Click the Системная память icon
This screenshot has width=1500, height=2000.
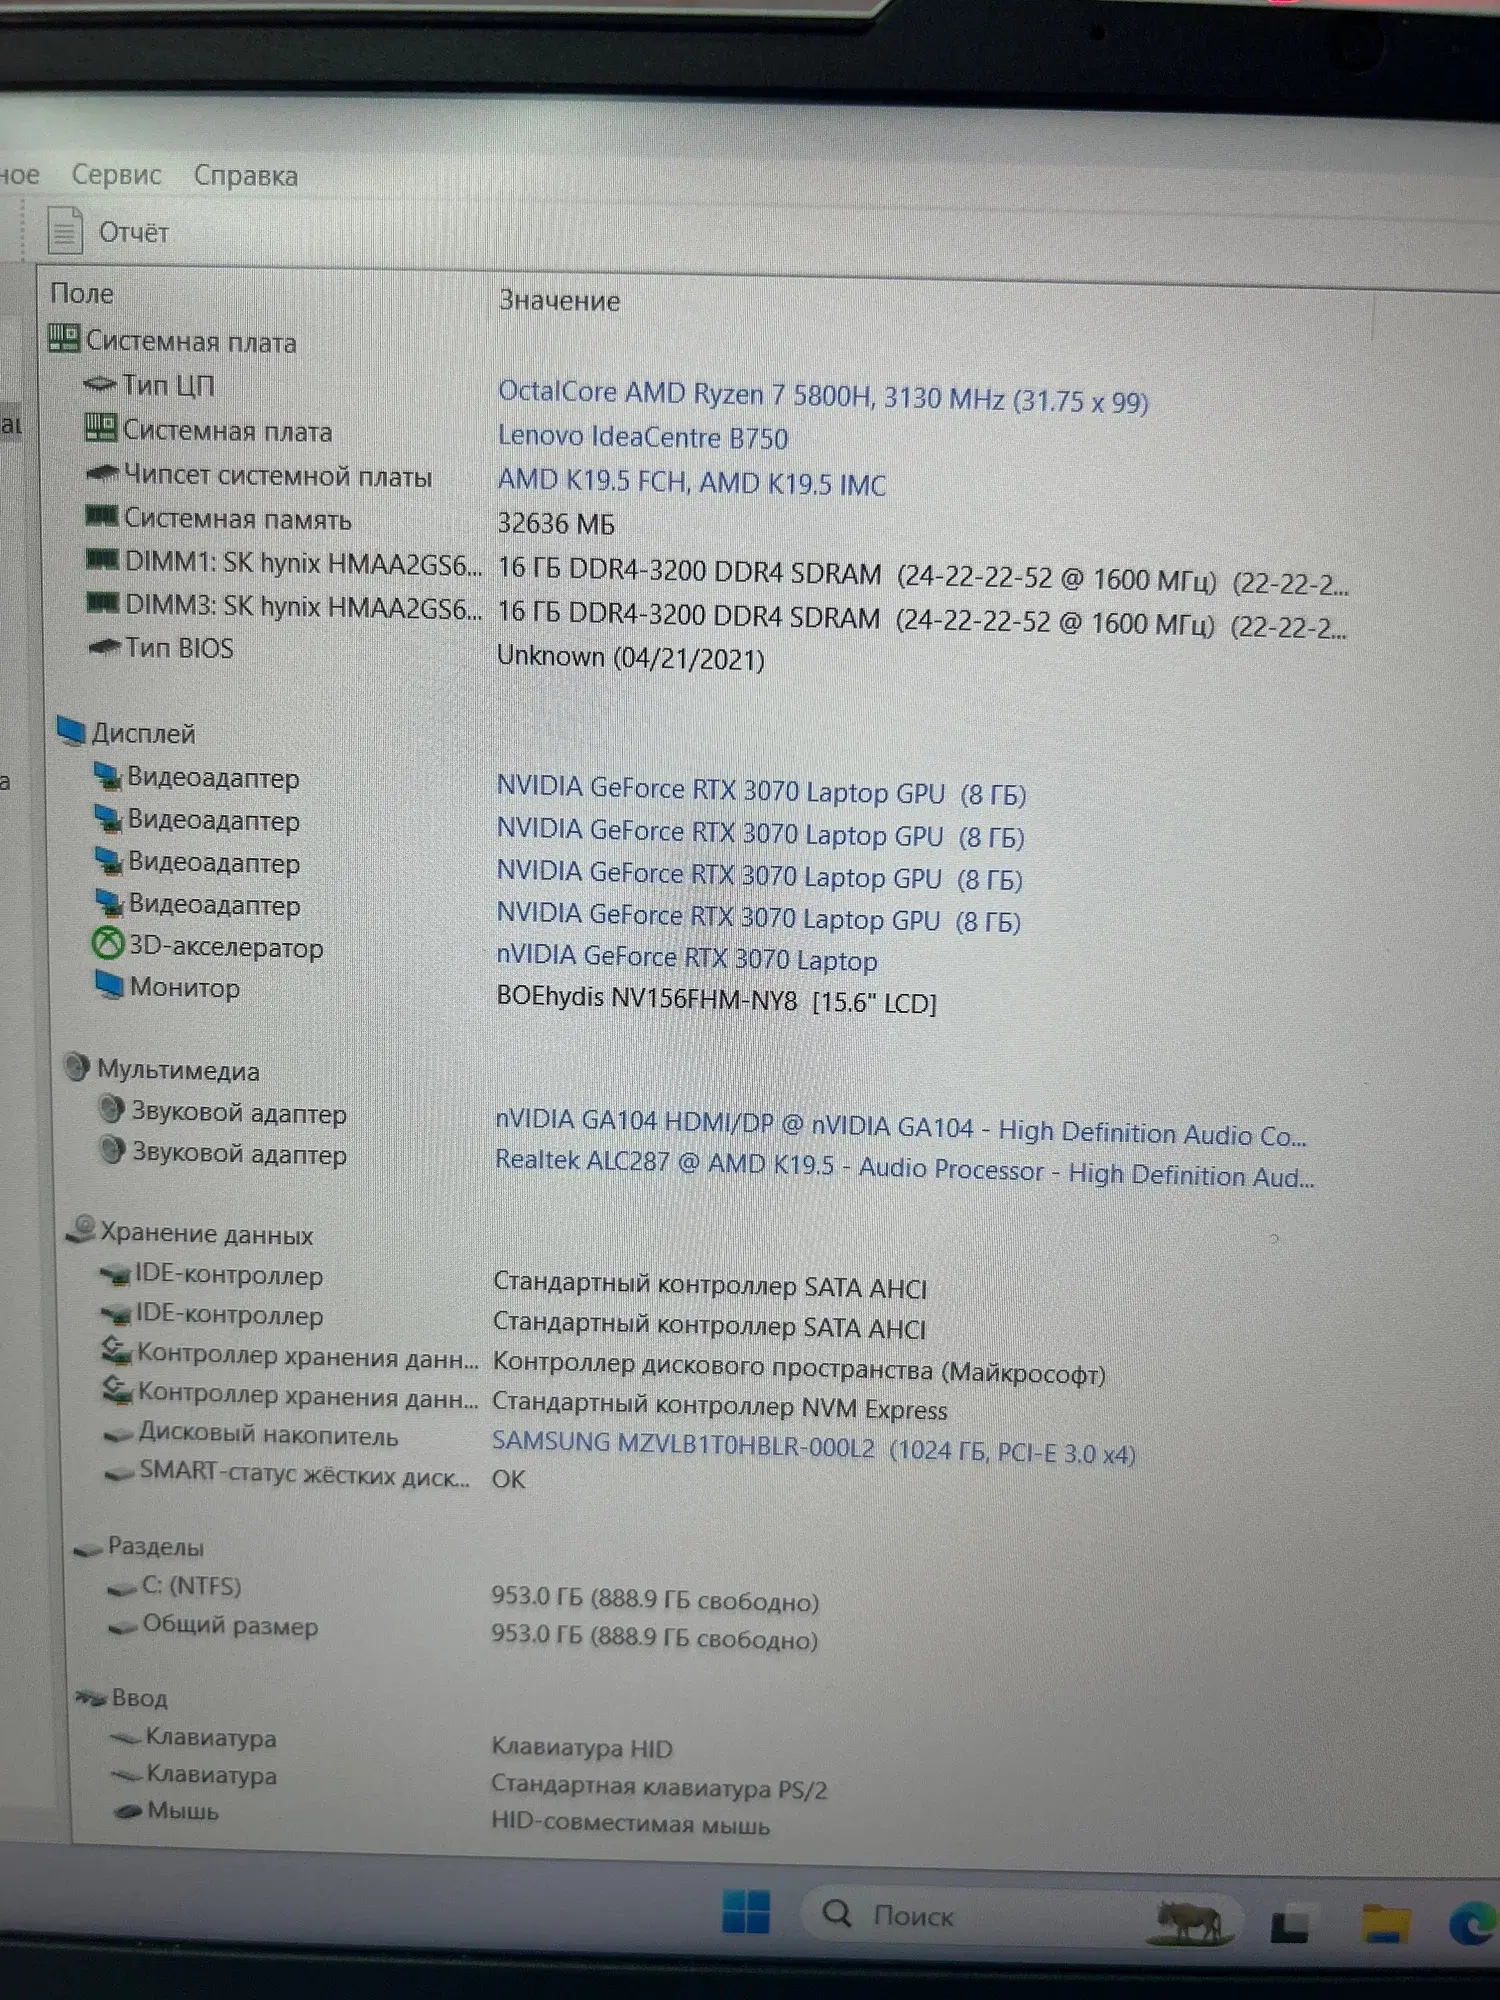(x=101, y=516)
